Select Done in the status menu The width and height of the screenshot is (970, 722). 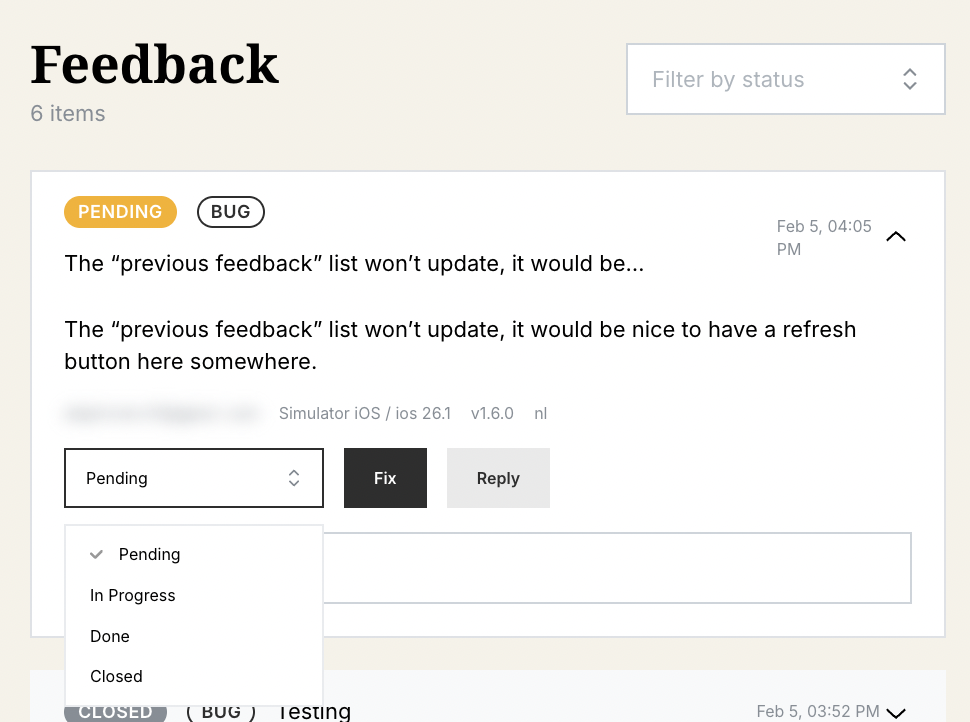coord(109,636)
